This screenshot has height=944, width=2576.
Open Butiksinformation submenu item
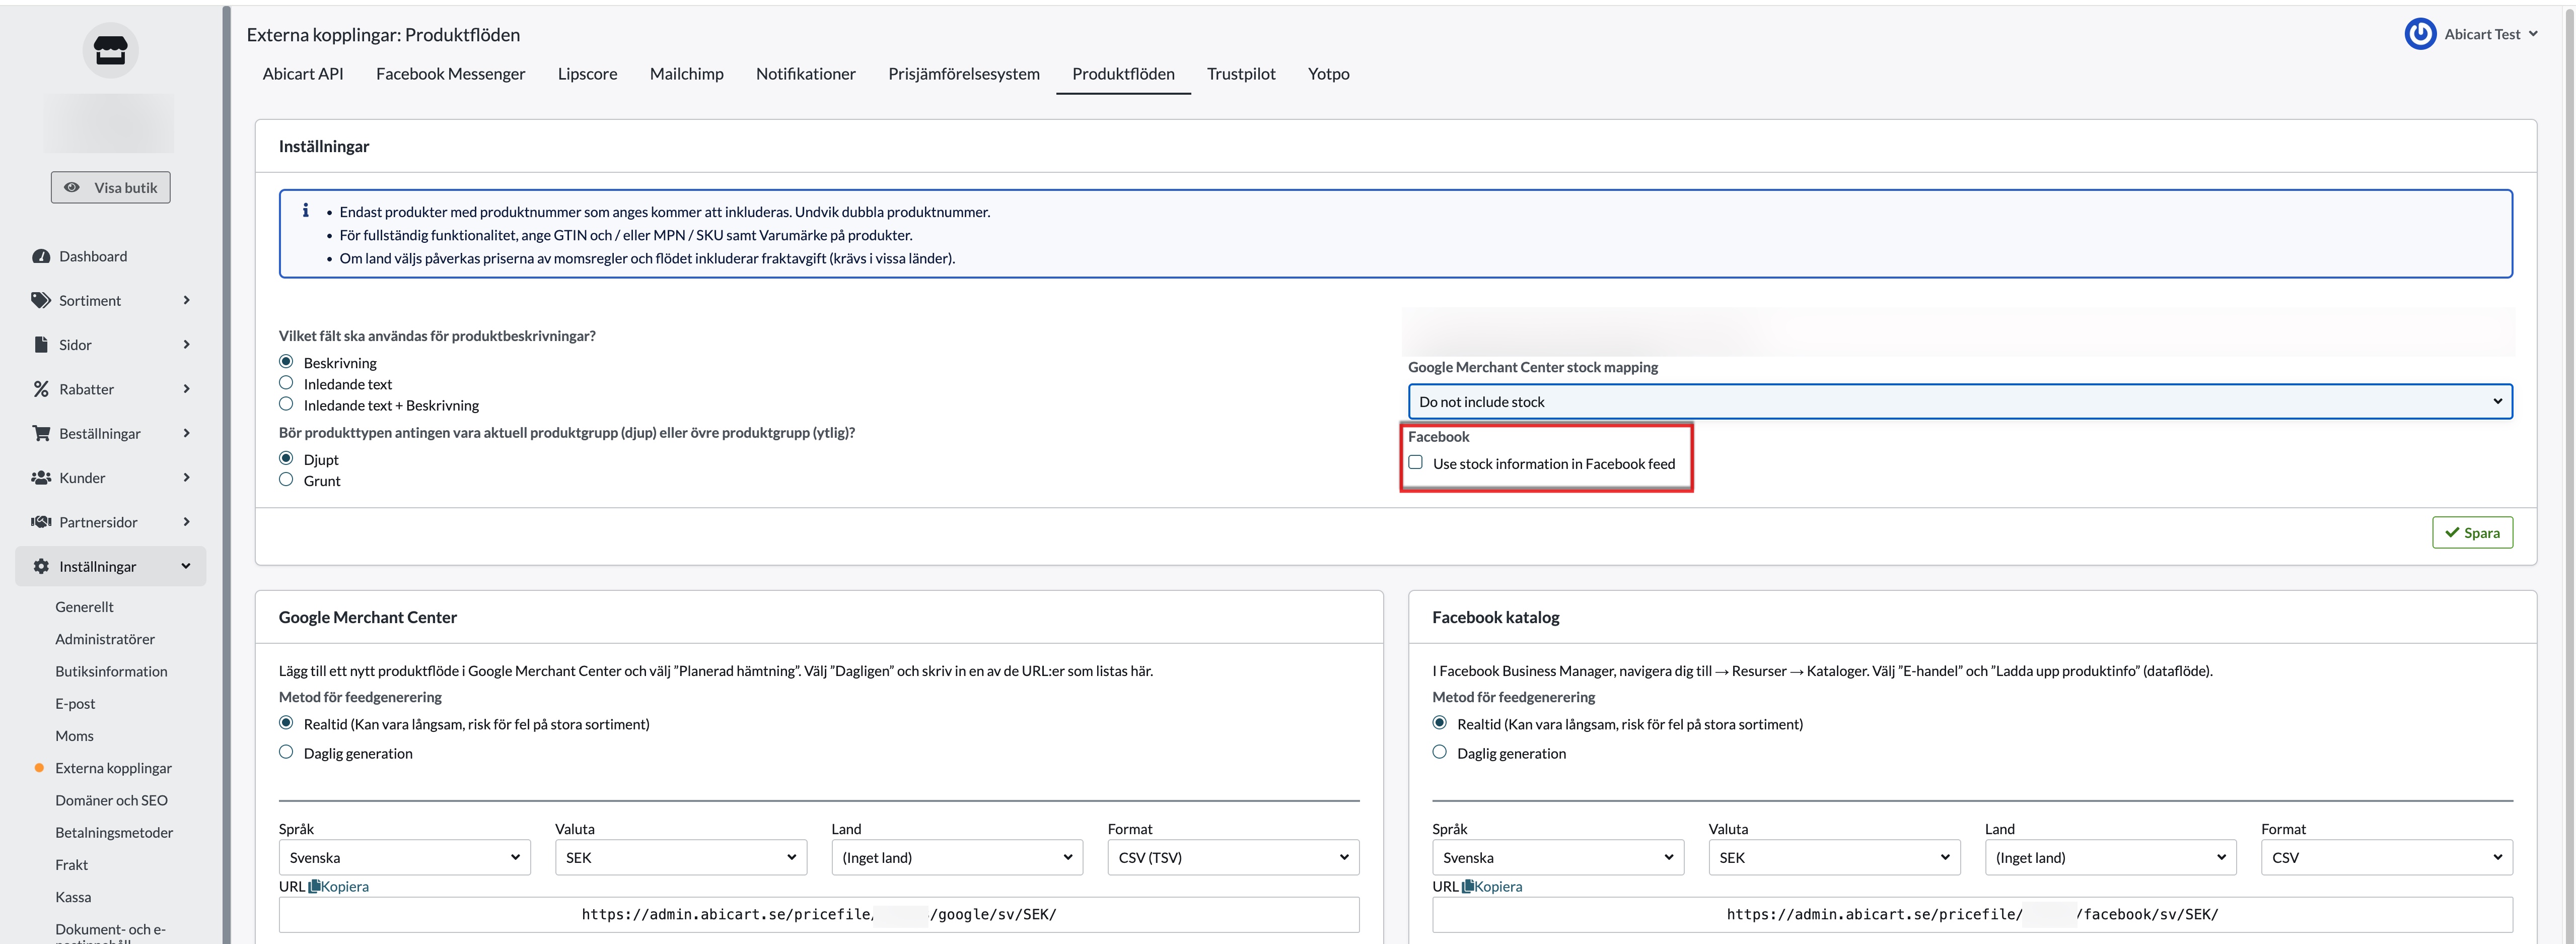point(111,671)
